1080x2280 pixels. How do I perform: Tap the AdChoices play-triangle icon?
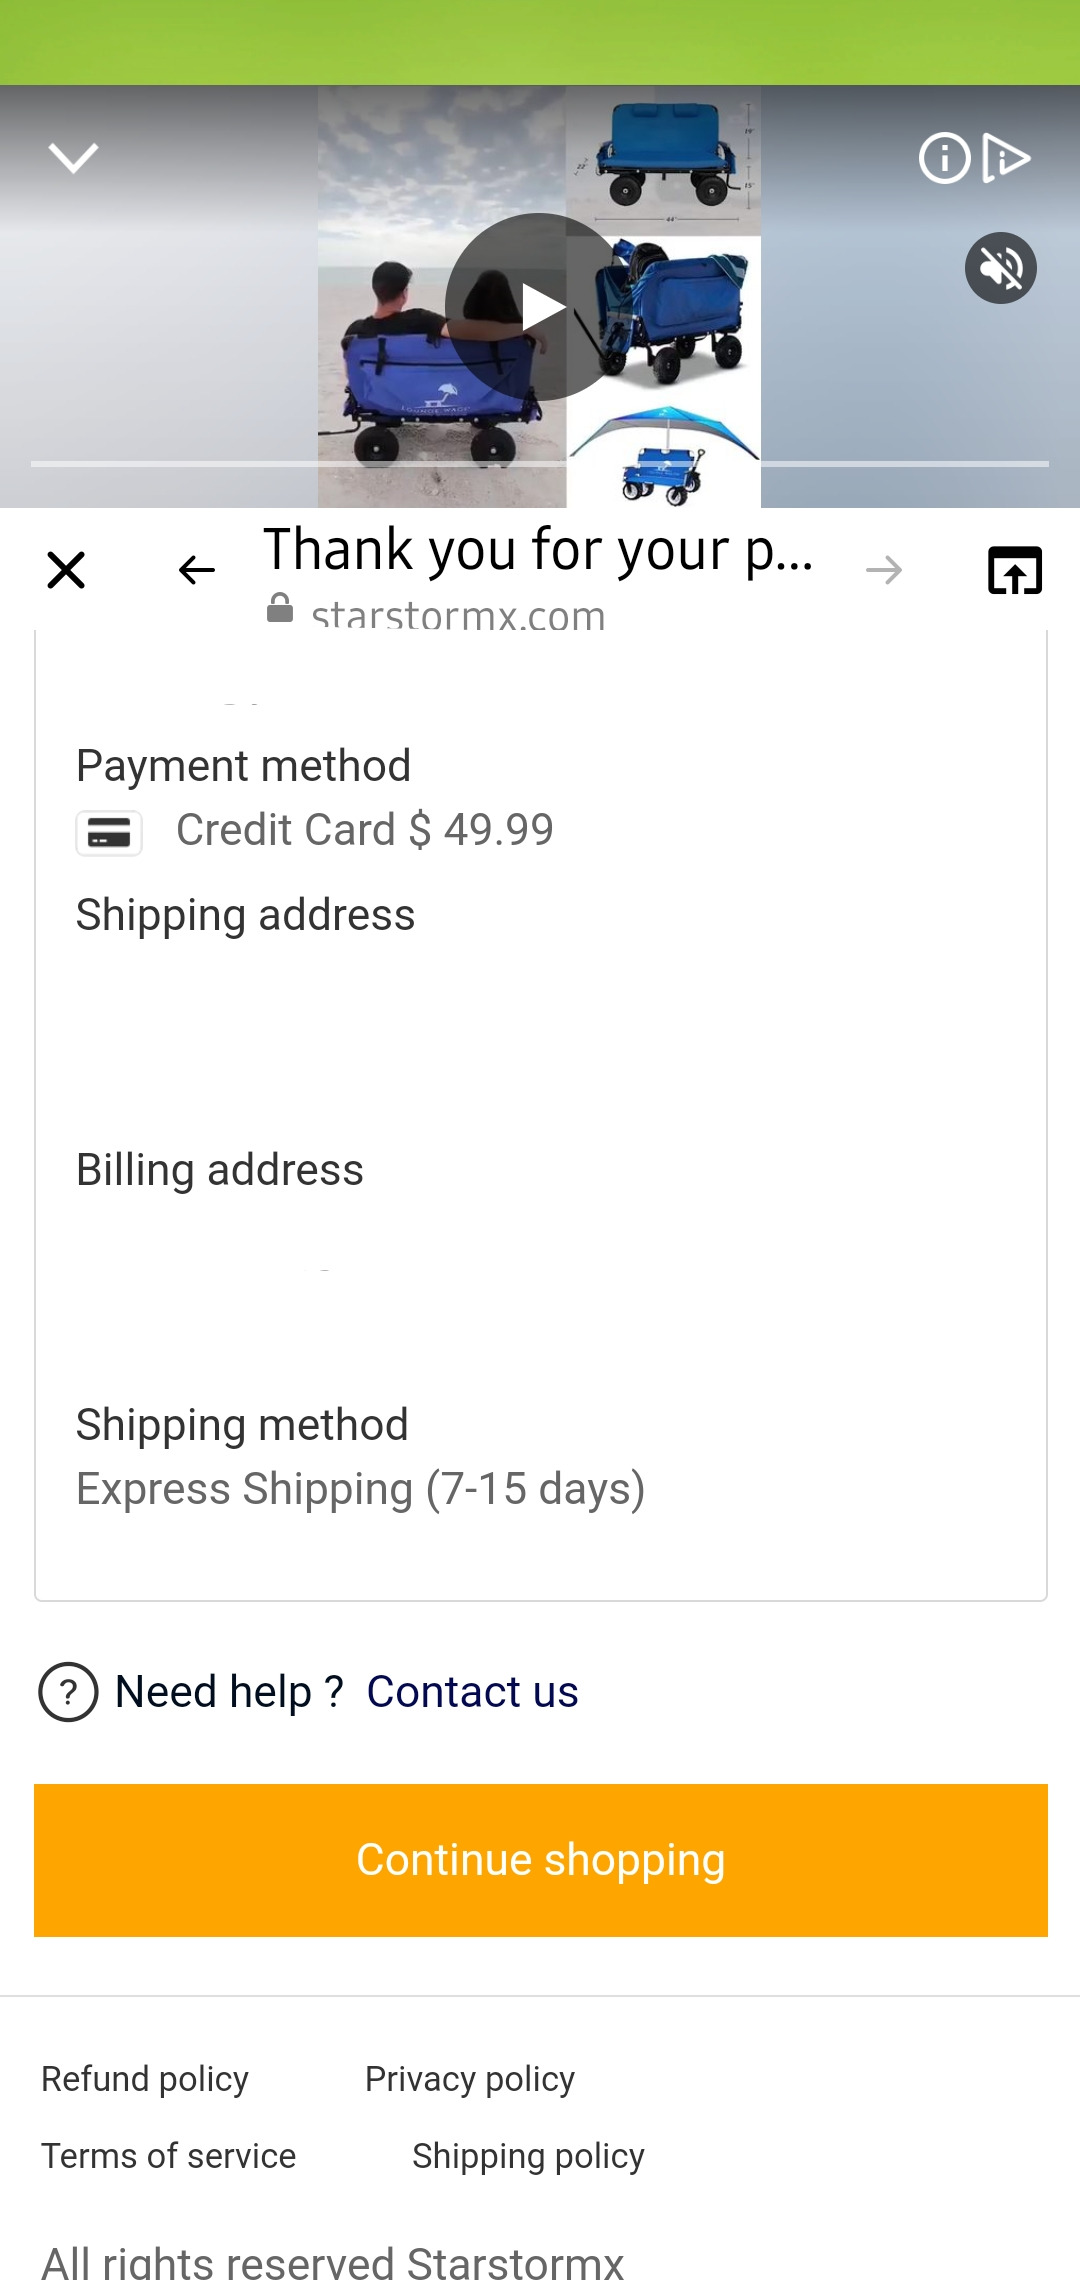pos(1005,158)
